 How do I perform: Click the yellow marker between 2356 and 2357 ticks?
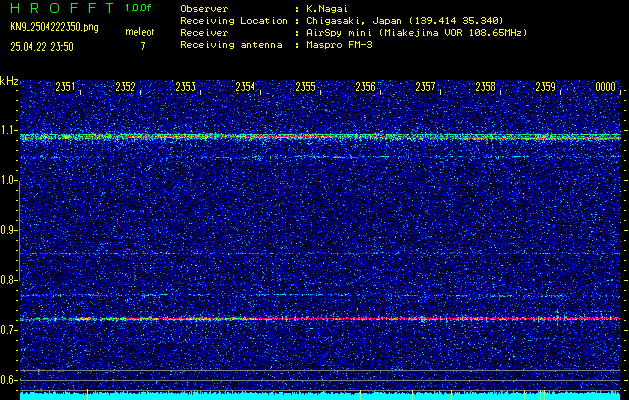[412, 394]
